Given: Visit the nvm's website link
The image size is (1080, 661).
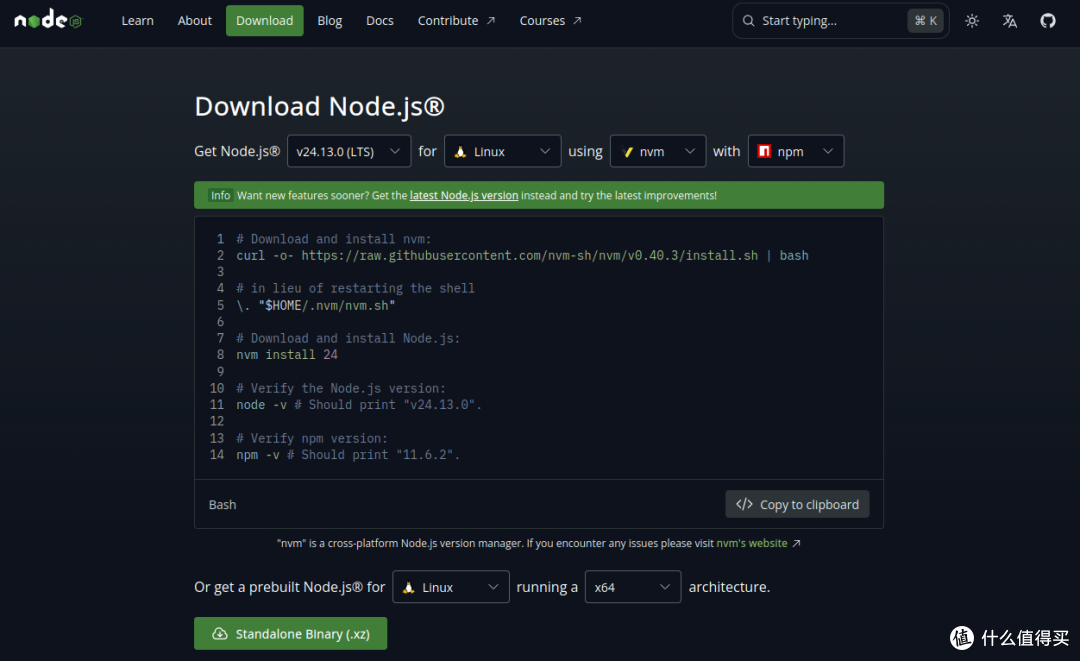Looking at the screenshot, I should pos(751,543).
